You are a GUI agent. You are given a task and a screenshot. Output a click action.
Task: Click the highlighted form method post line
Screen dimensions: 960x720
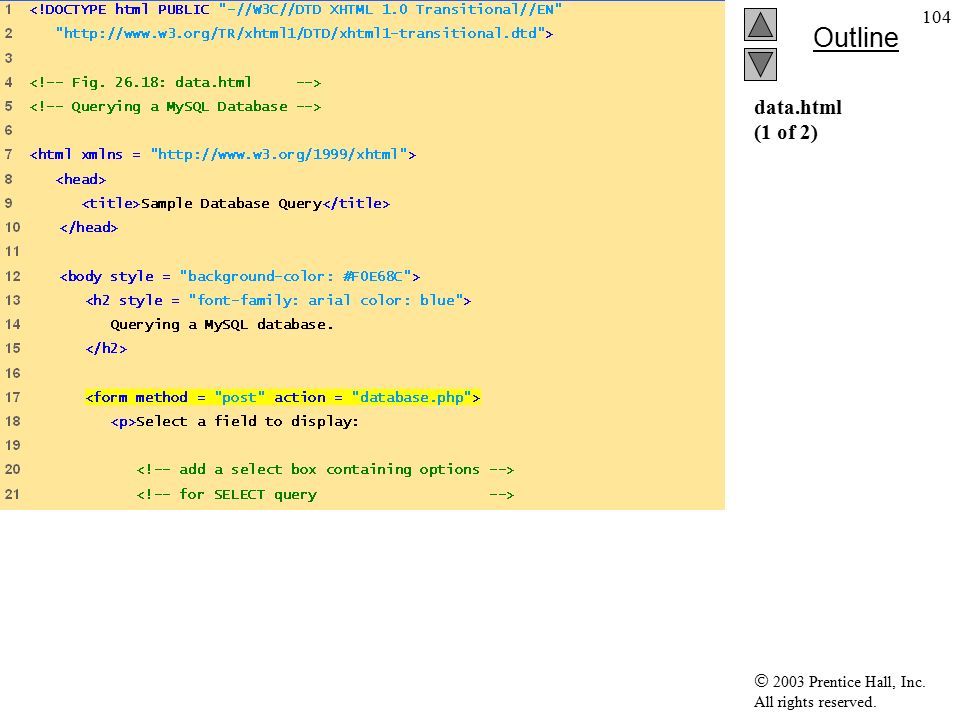283,397
